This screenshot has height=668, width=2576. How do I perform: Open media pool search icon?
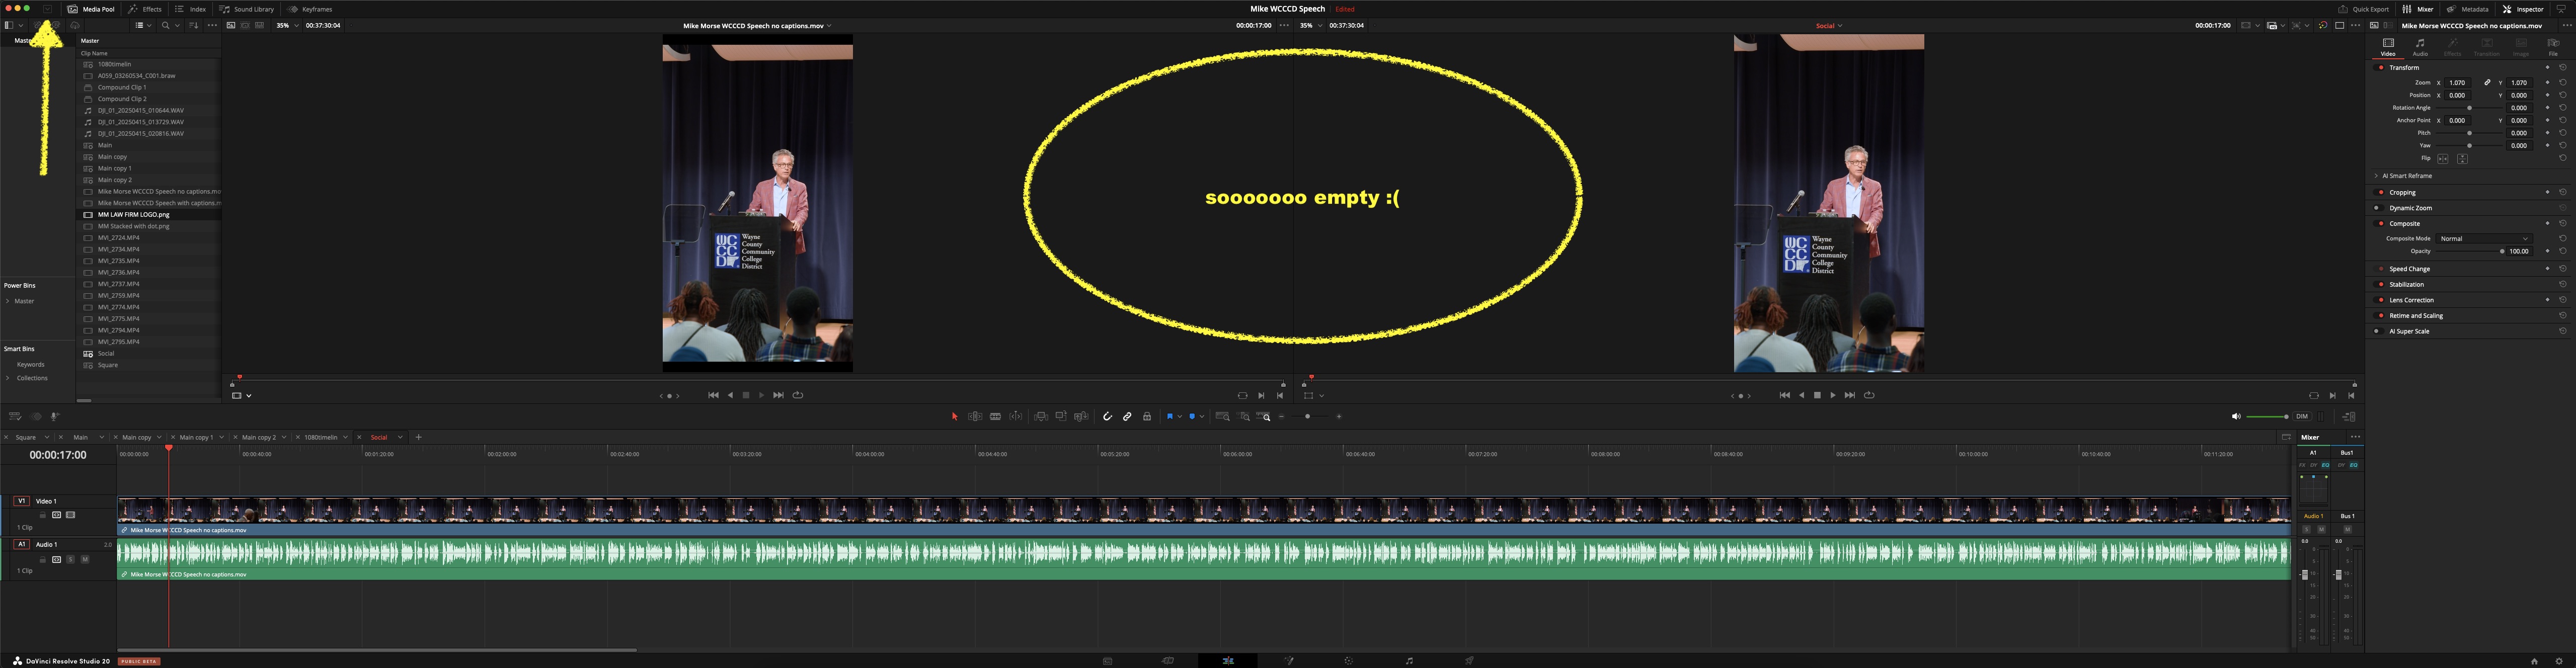click(x=165, y=26)
